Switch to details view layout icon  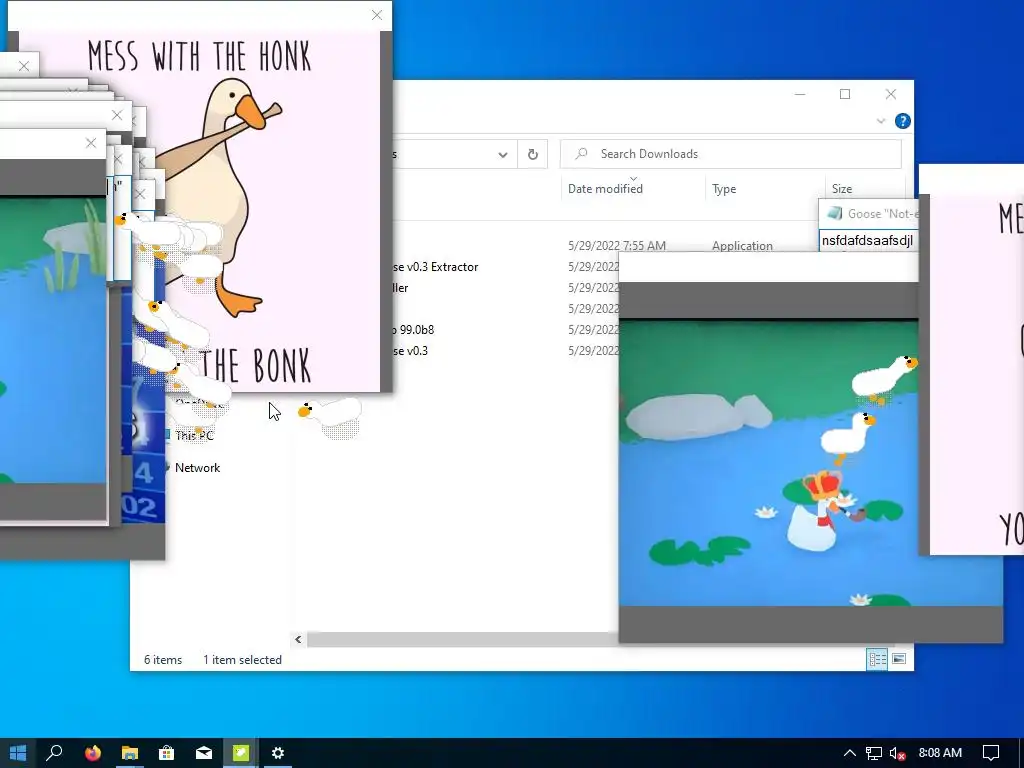[877, 659]
